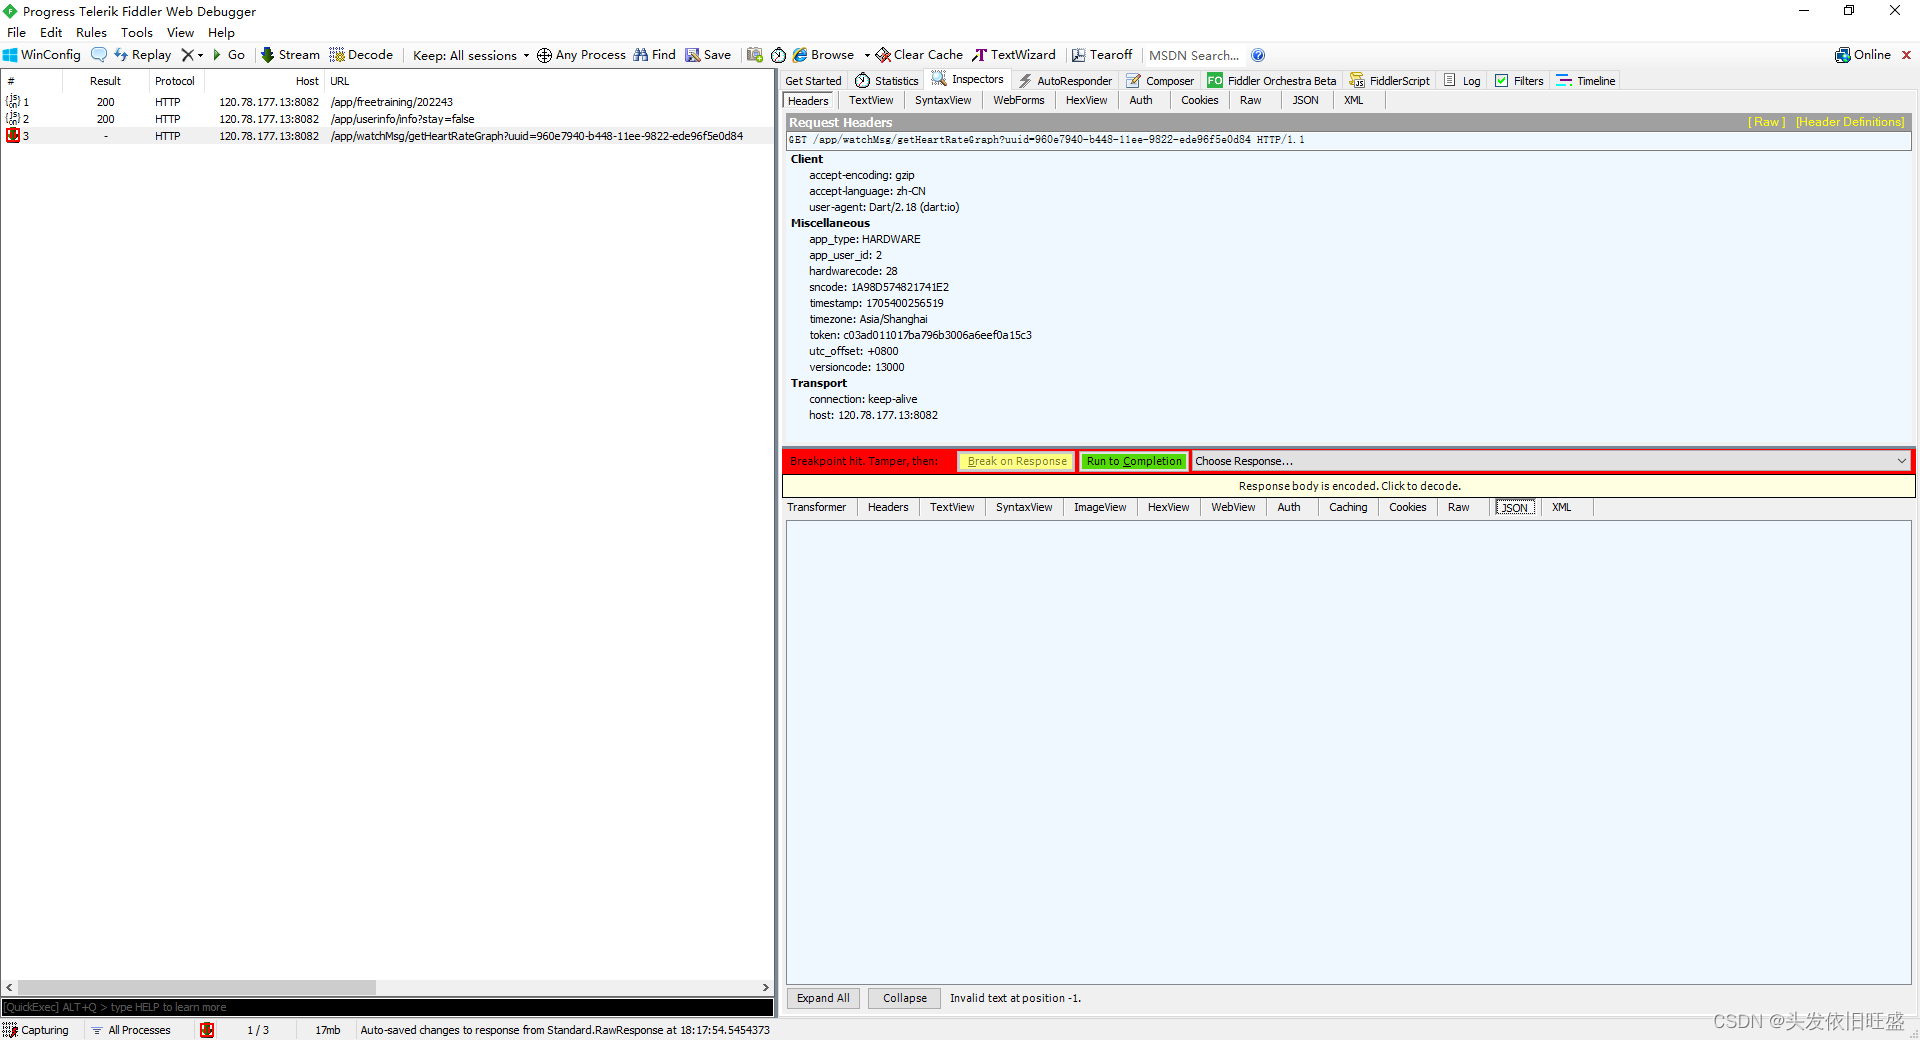
Task: Click the Expand All button
Action: click(x=823, y=998)
